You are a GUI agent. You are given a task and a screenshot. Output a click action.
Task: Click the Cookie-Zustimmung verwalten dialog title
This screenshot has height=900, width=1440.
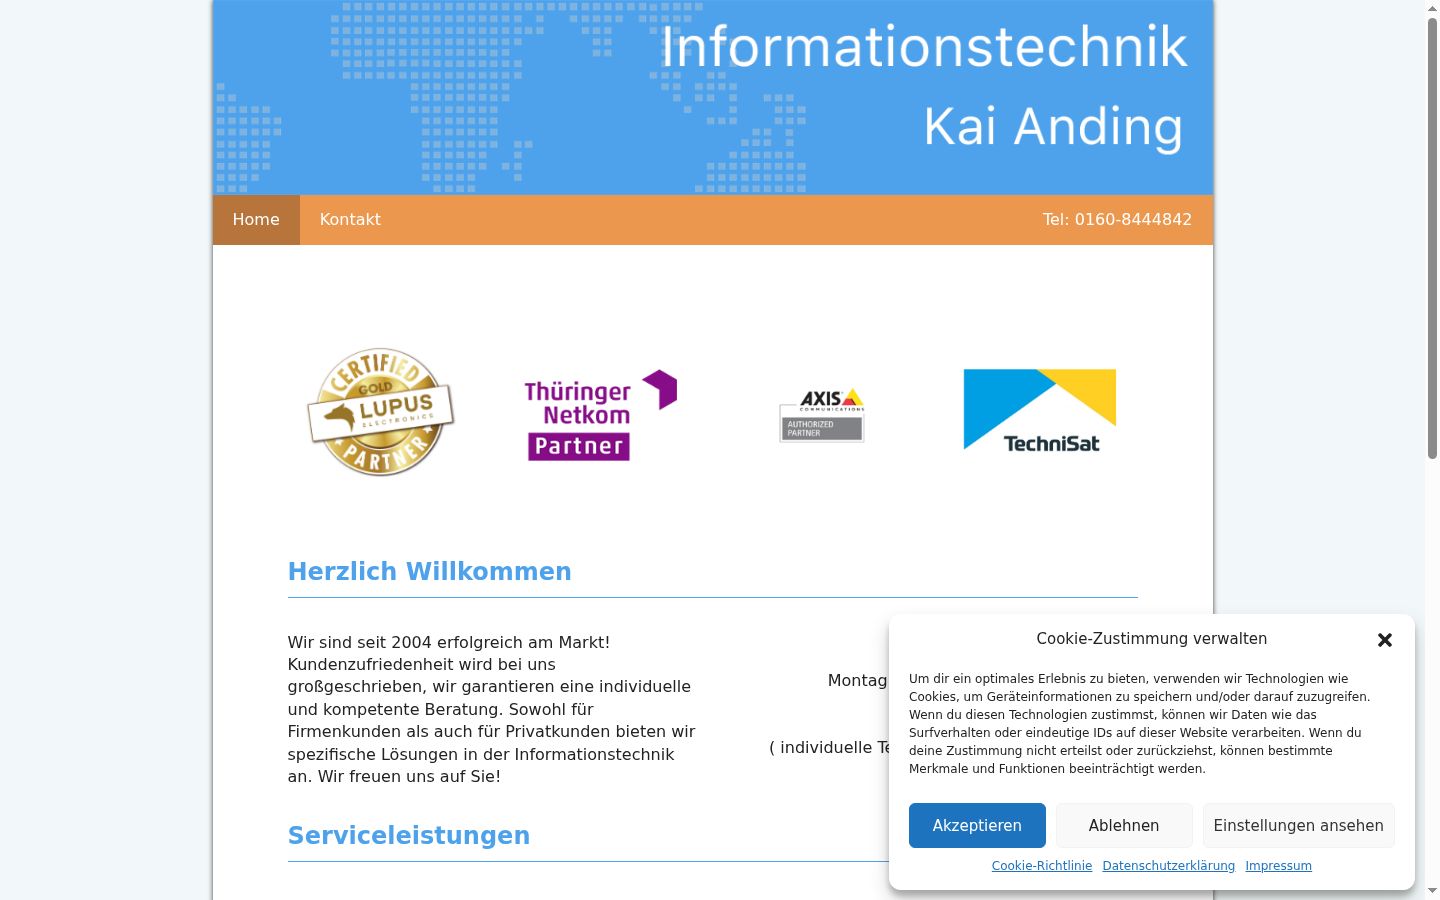pos(1152,639)
